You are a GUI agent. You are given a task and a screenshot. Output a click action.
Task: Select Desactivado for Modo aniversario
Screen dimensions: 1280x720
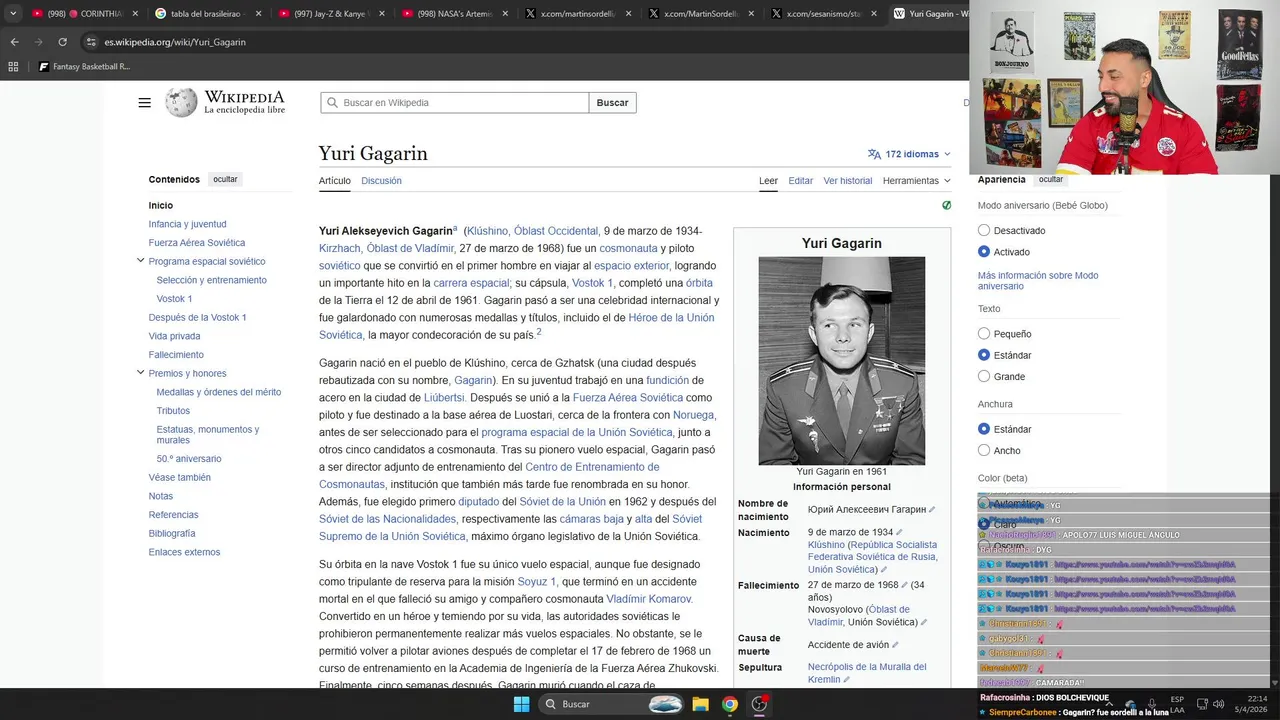[984, 230]
